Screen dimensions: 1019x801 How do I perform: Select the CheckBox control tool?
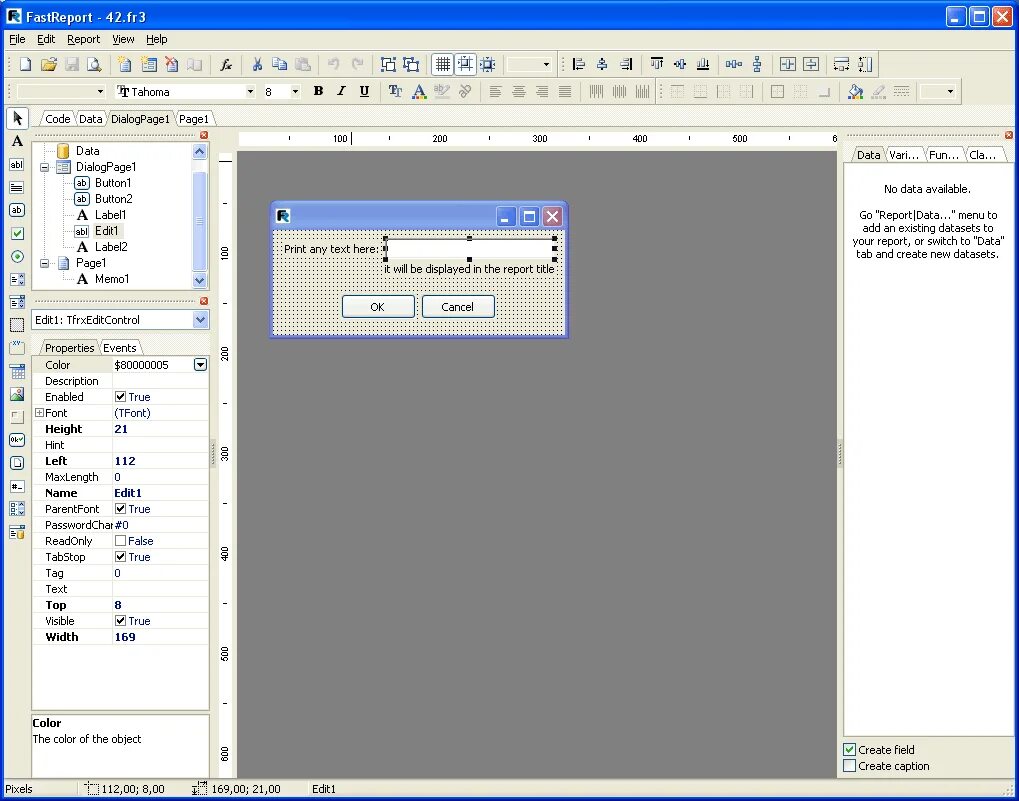pos(16,232)
